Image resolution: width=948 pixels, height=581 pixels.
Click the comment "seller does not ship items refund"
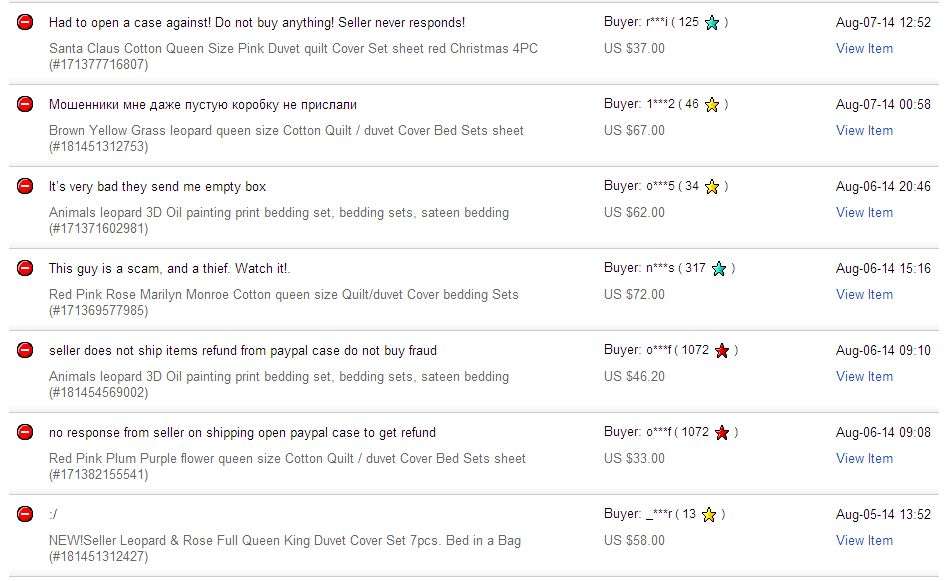[242, 351]
